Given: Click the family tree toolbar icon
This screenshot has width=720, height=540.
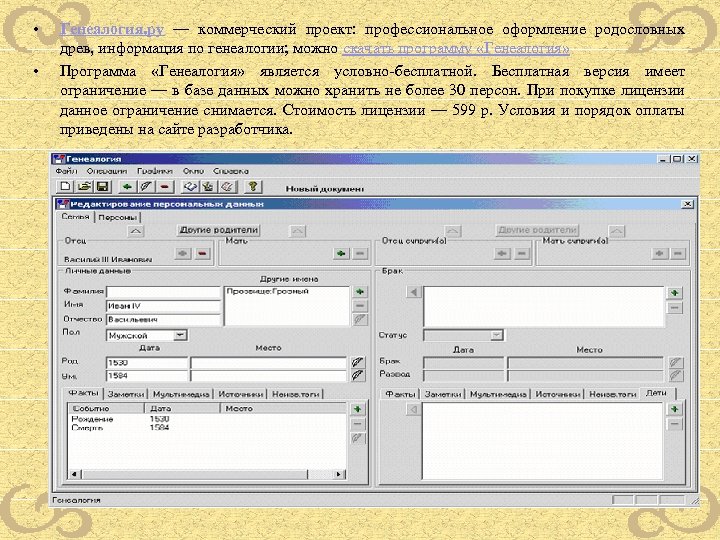Looking at the screenshot, I should pos(208,186).
